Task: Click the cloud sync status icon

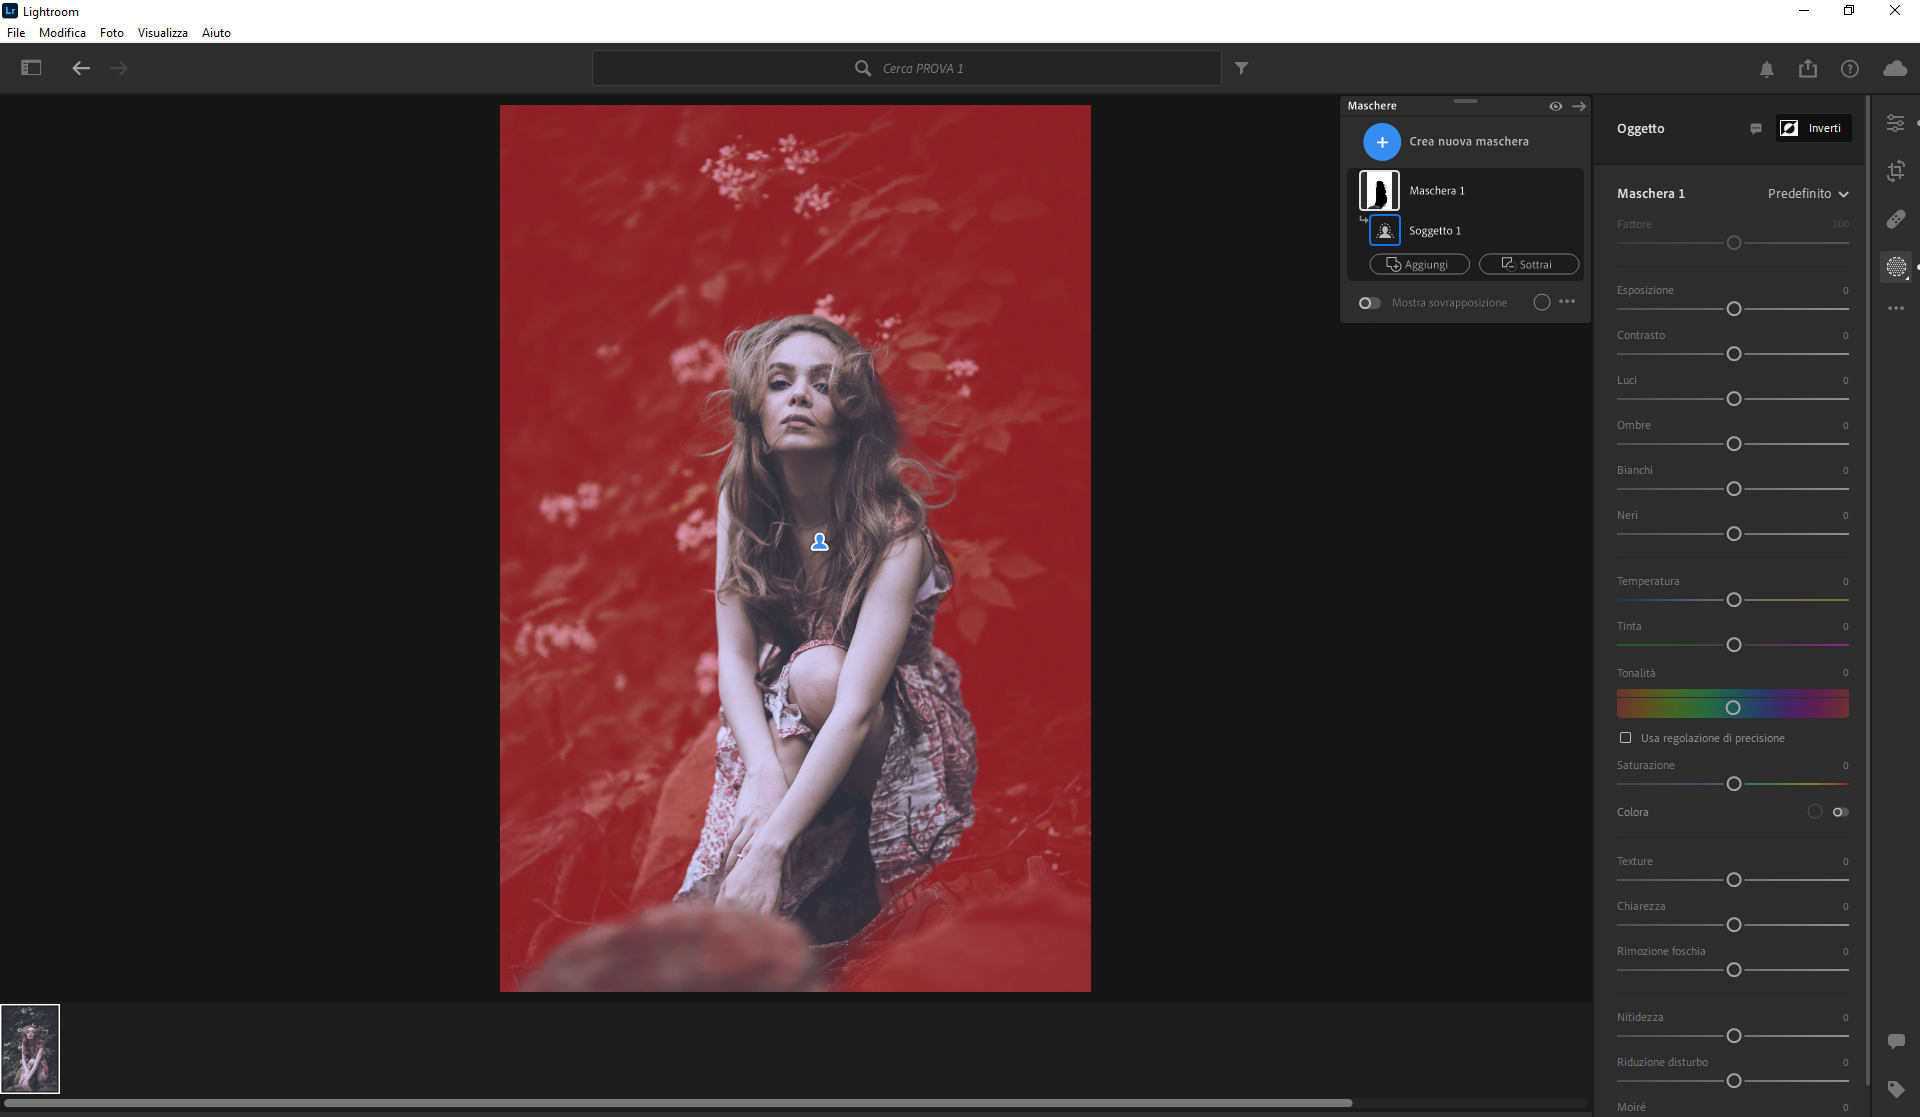Action: (x=1894, y=69)
